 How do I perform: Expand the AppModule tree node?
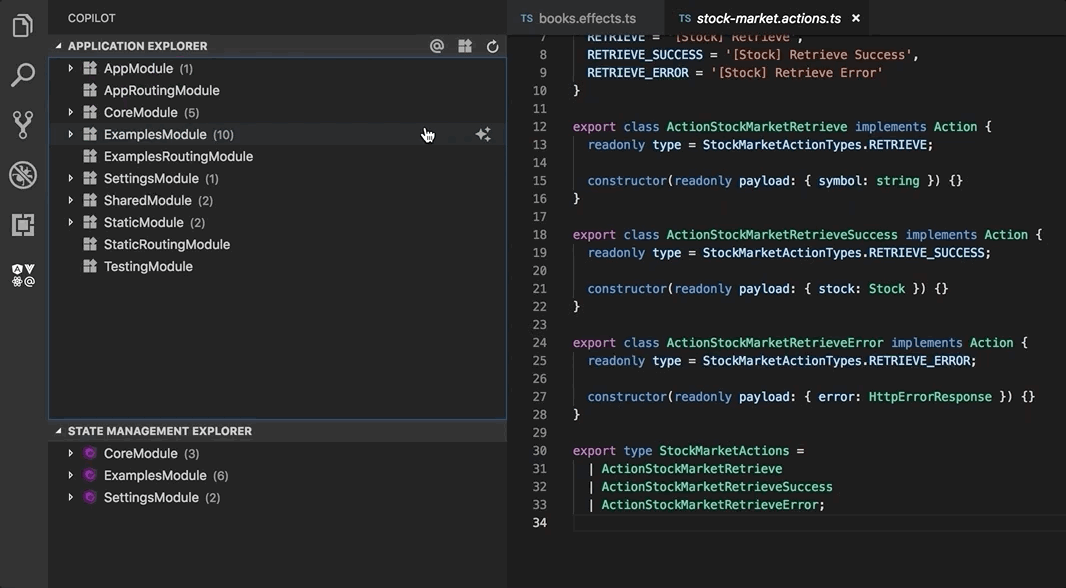[x=70, y=69]
